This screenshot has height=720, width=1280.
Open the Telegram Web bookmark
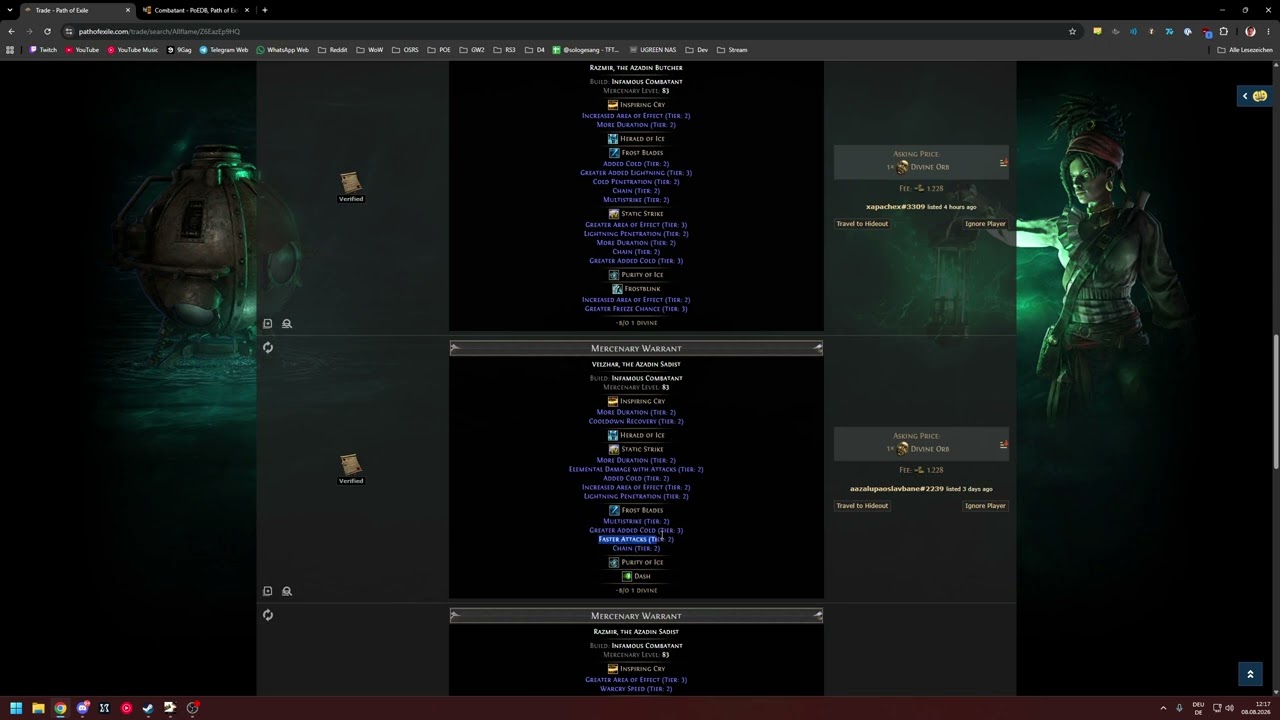(223, 49)
